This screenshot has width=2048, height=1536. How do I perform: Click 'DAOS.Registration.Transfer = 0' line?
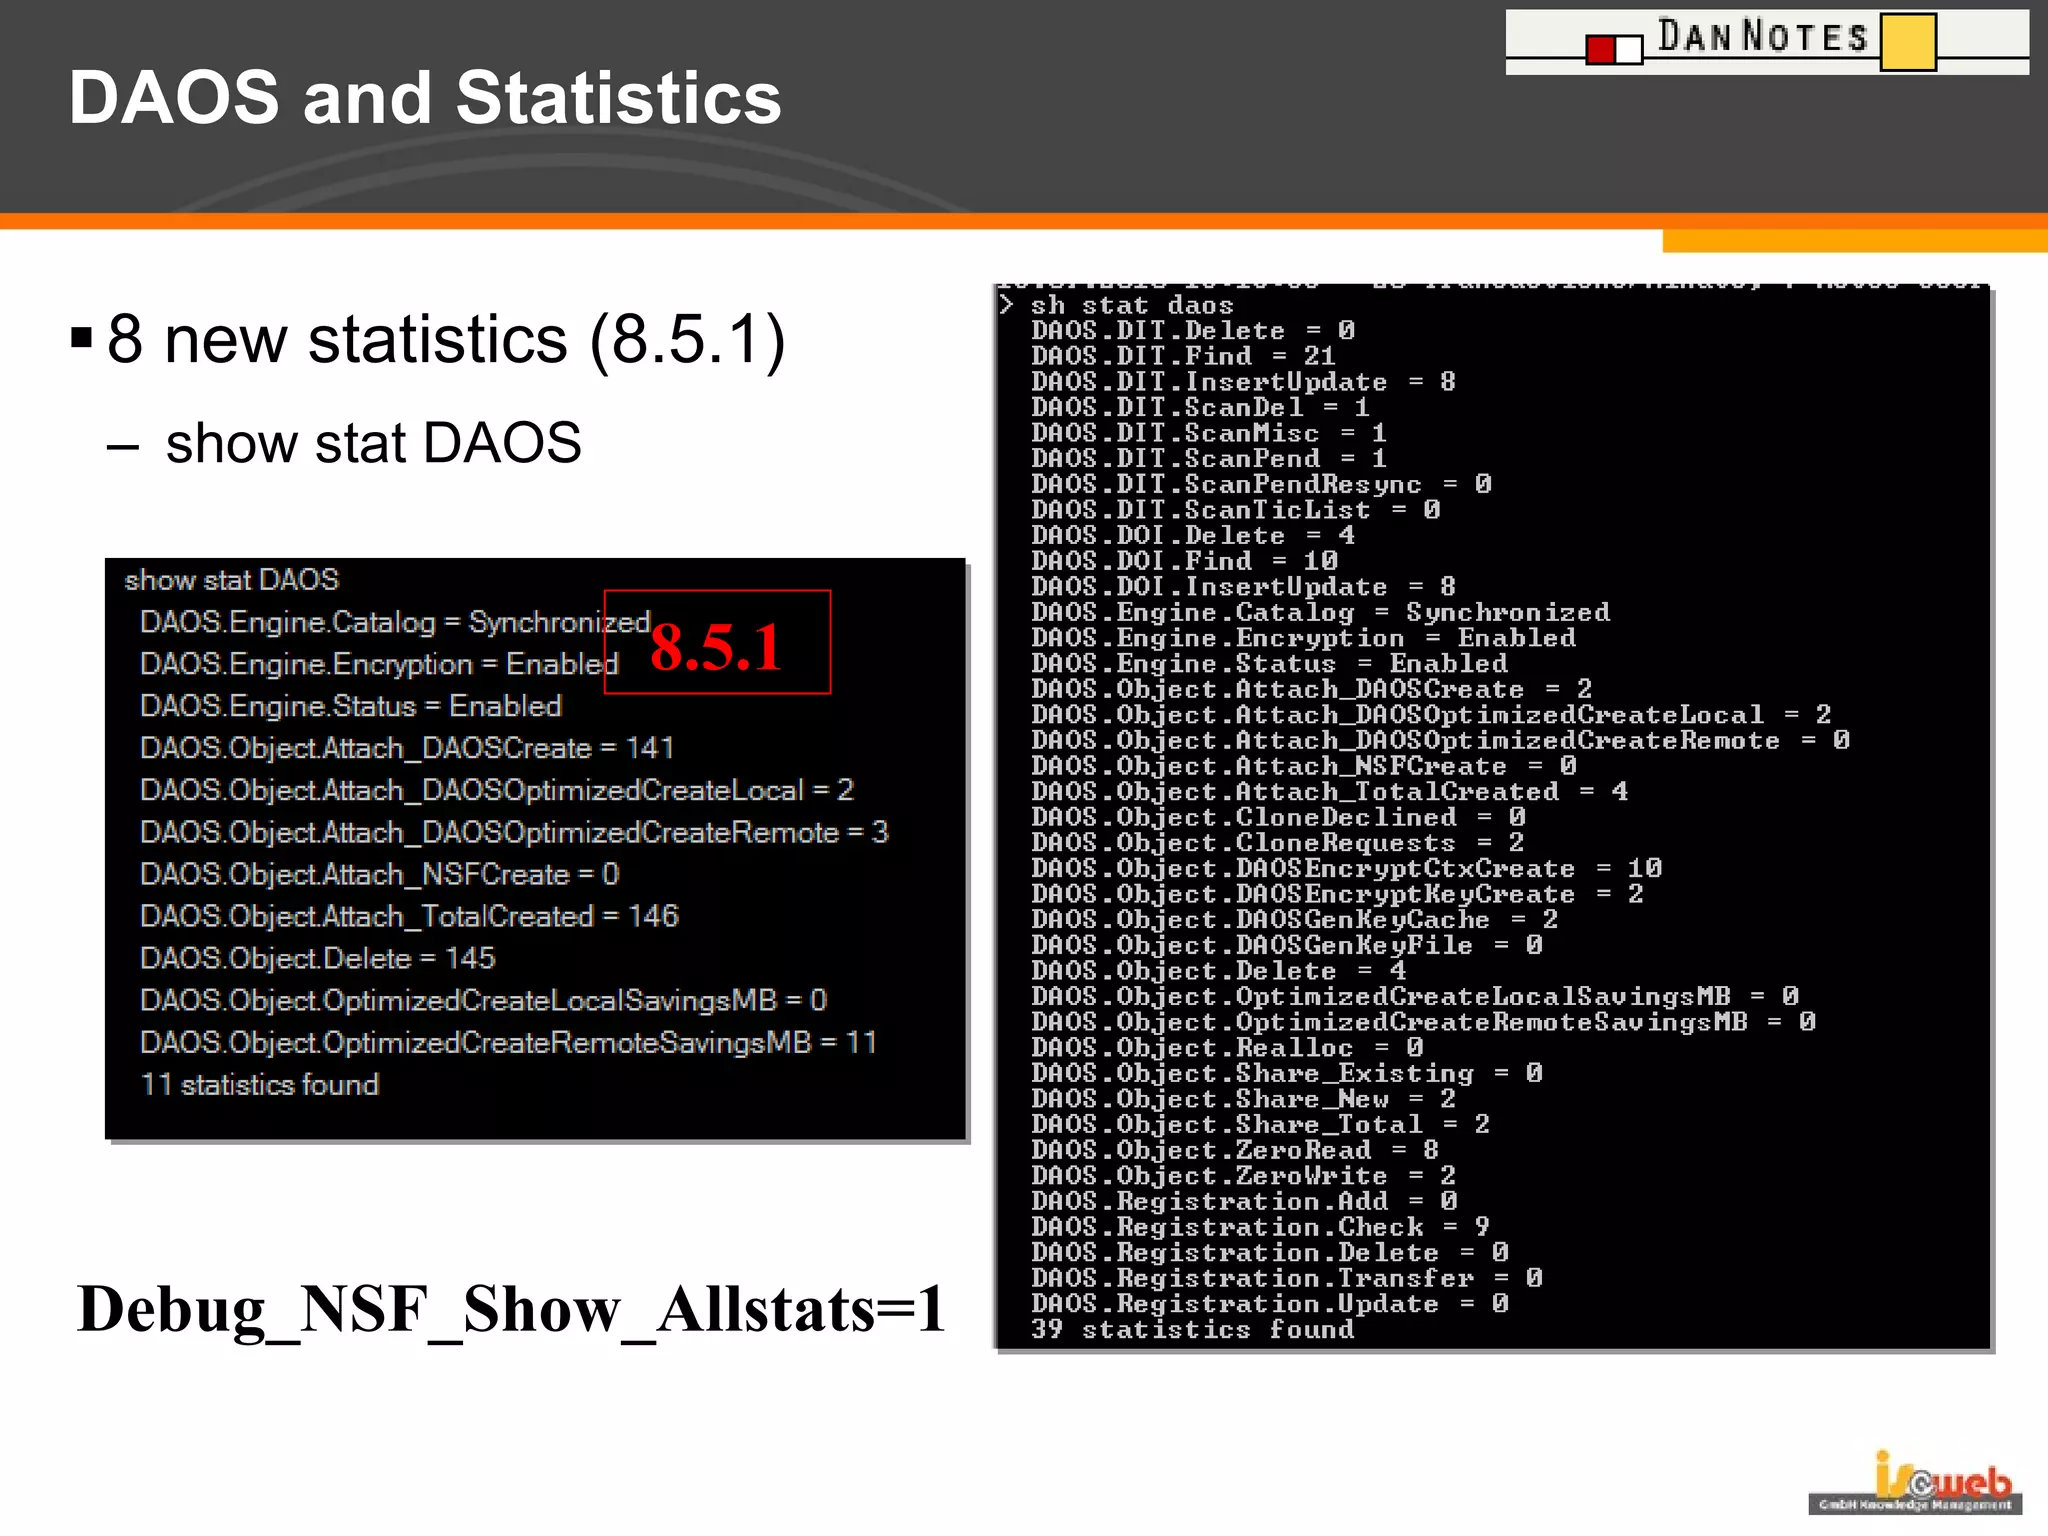1288,1278
